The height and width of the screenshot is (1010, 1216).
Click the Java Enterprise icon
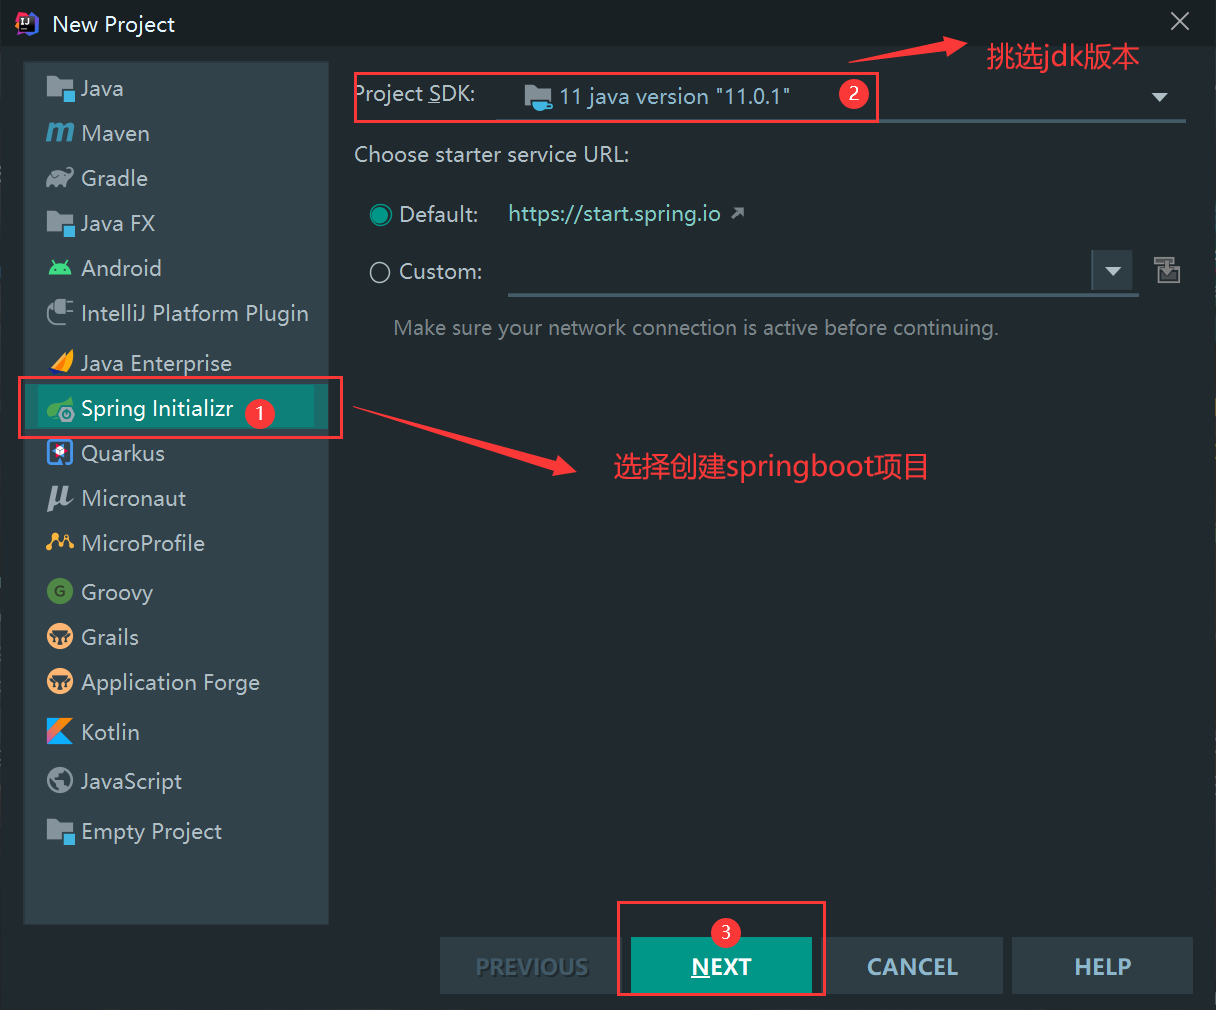[61, 362]
